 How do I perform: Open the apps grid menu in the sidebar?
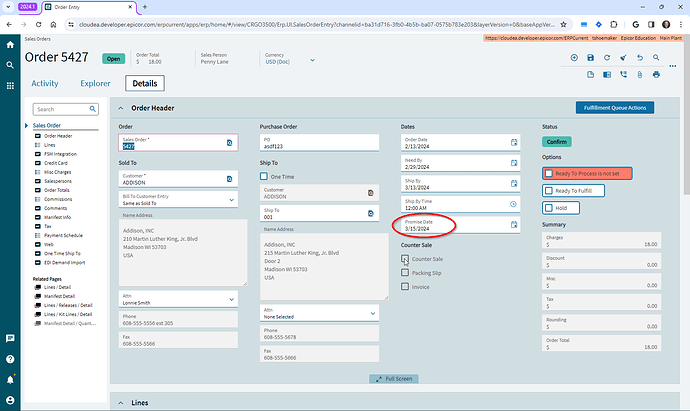[x=10, y=86]
